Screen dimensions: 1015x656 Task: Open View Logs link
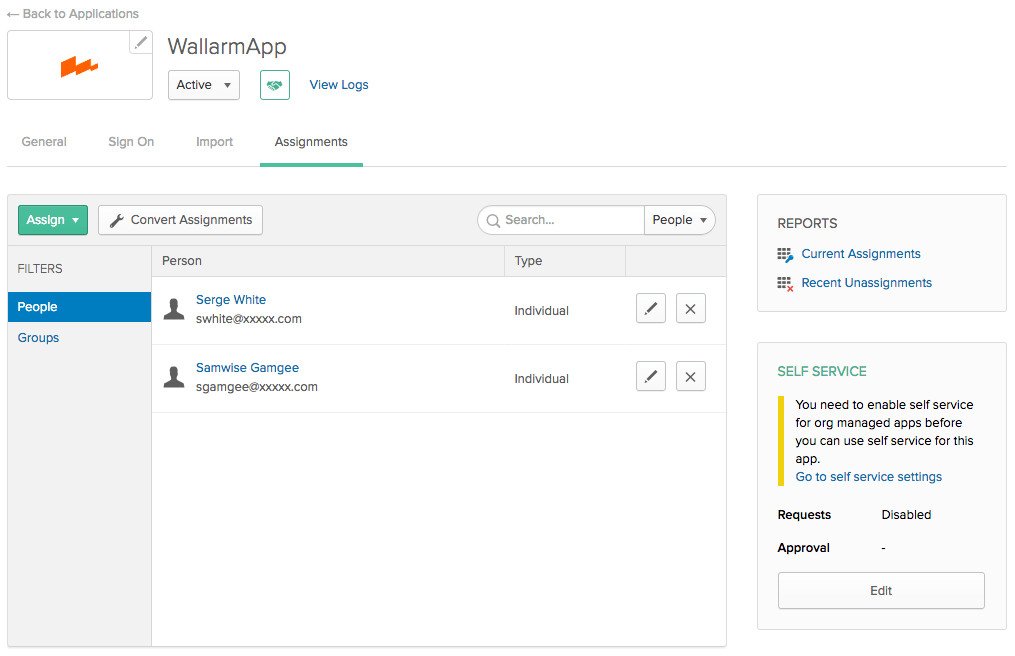[339, 85]
